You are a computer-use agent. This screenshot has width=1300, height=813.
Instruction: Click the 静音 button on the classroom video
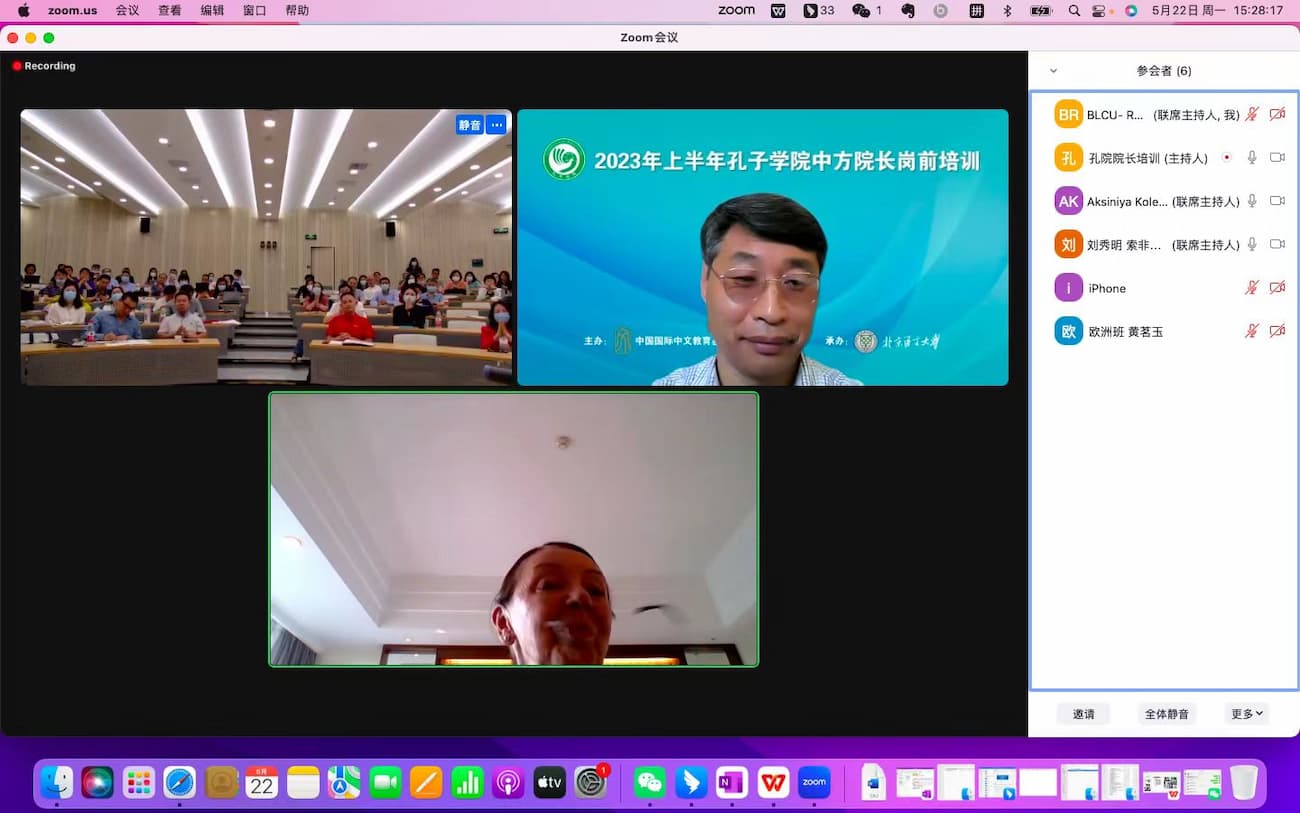pos(469,125)
